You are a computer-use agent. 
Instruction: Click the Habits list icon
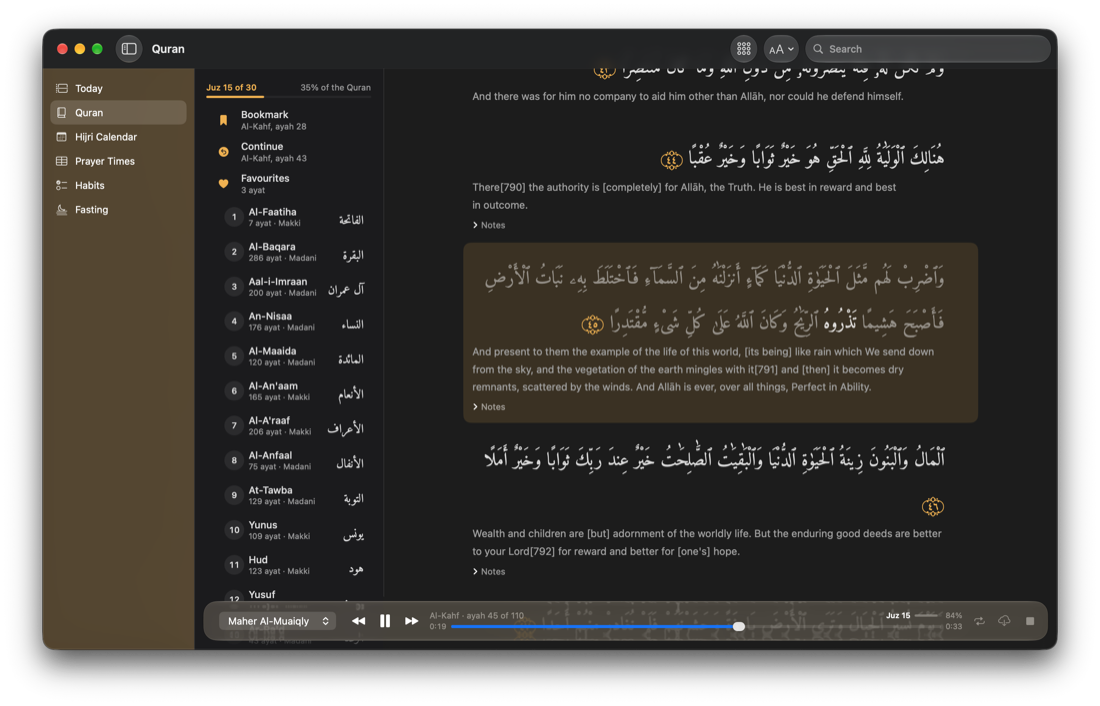pyautogui.click(x=62, y=185)
